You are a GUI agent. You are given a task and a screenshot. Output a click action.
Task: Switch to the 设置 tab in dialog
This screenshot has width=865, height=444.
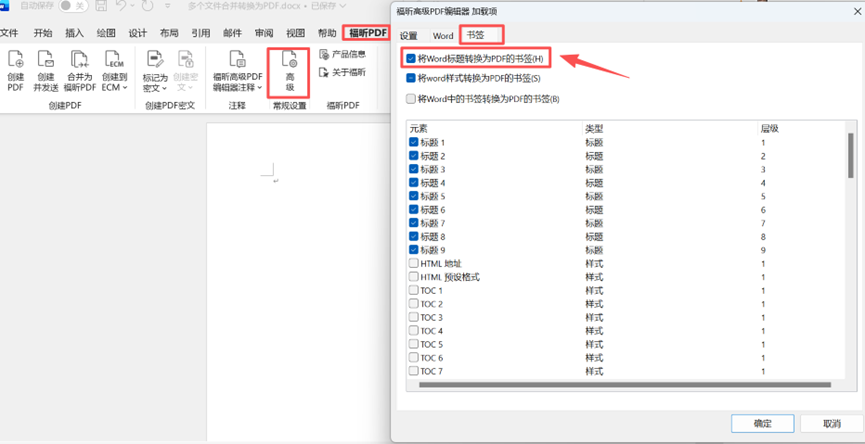409,36
